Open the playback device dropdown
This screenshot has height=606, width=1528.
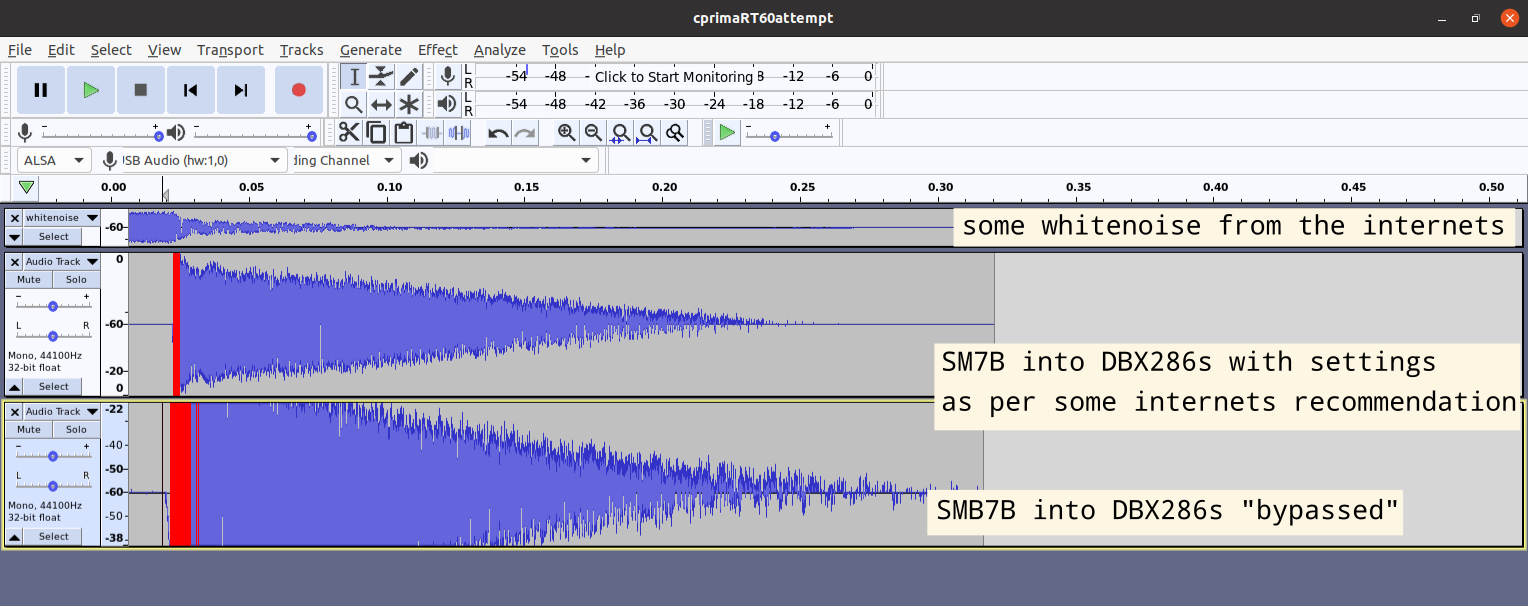(x=515, y=160)
